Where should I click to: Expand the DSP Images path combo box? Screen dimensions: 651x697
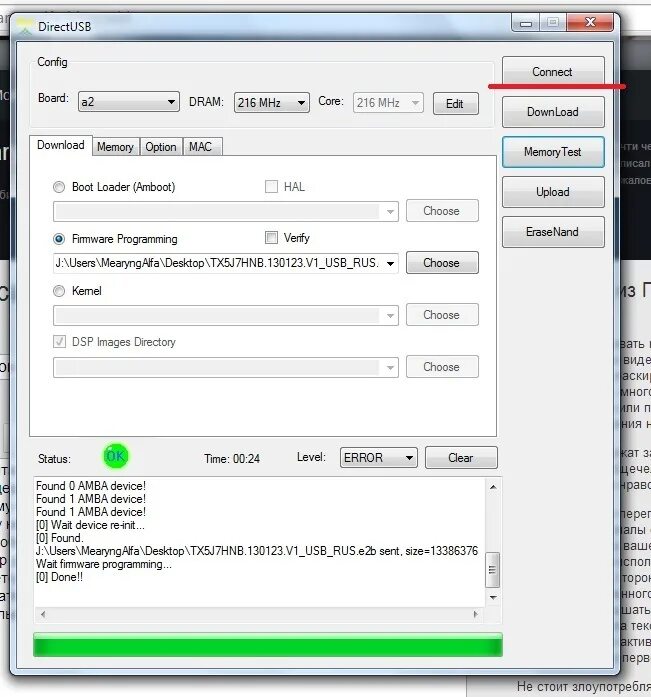(x=390, y=368)
